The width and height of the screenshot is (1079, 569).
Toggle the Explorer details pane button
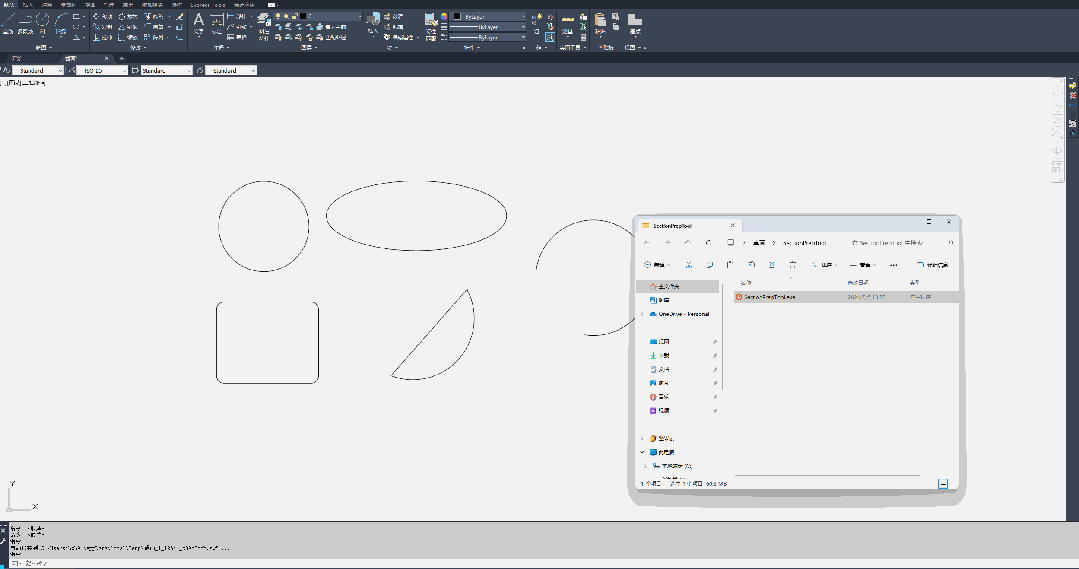coord(933,265)
